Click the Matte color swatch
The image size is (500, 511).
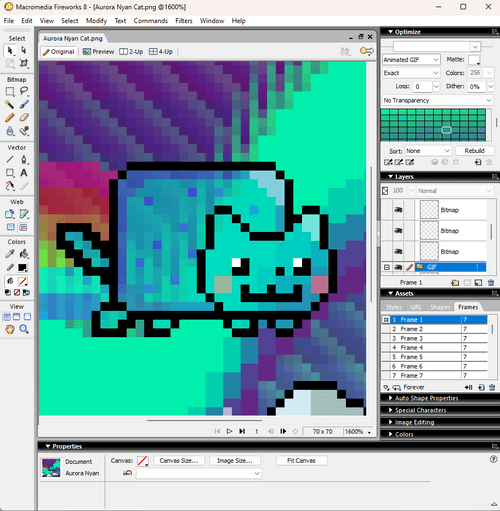tap(474, 60)
